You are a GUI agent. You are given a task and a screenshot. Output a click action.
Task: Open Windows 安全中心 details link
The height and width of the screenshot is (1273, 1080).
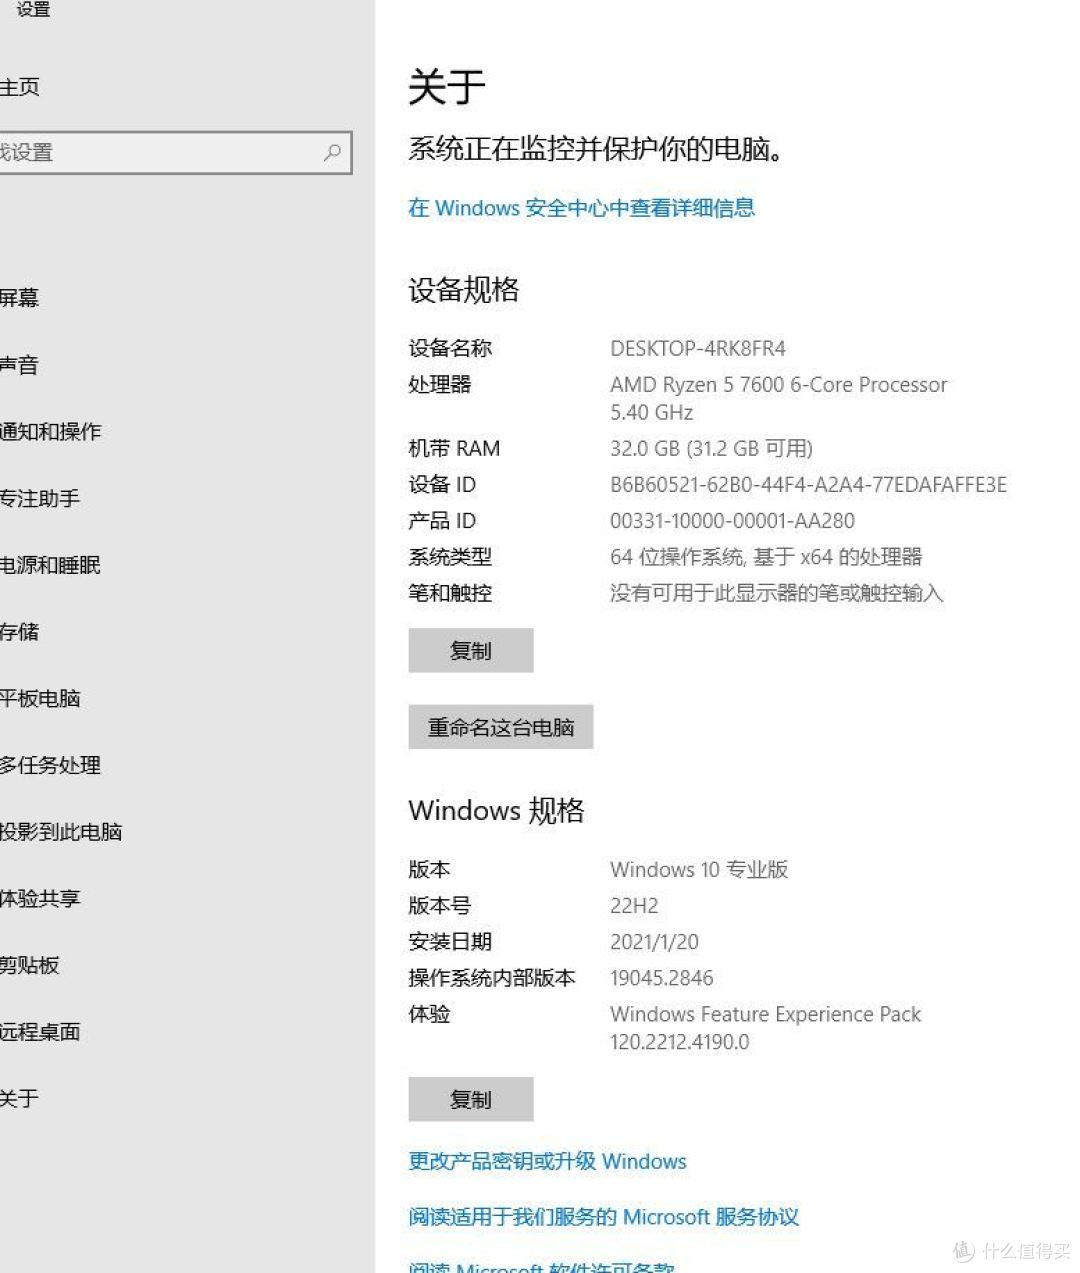[x=581, y=208]
